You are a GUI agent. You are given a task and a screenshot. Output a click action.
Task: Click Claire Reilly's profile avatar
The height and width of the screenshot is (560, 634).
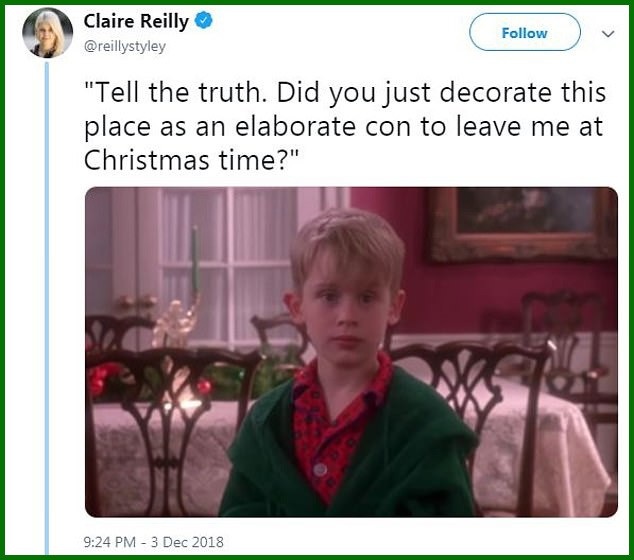click(47, 33)
